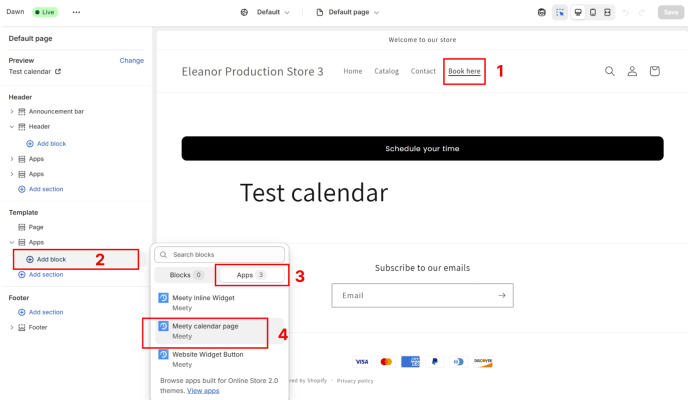Expand the second Apps section in Header group
This screenshot has width=688, height=400.
tap(12, 174)
